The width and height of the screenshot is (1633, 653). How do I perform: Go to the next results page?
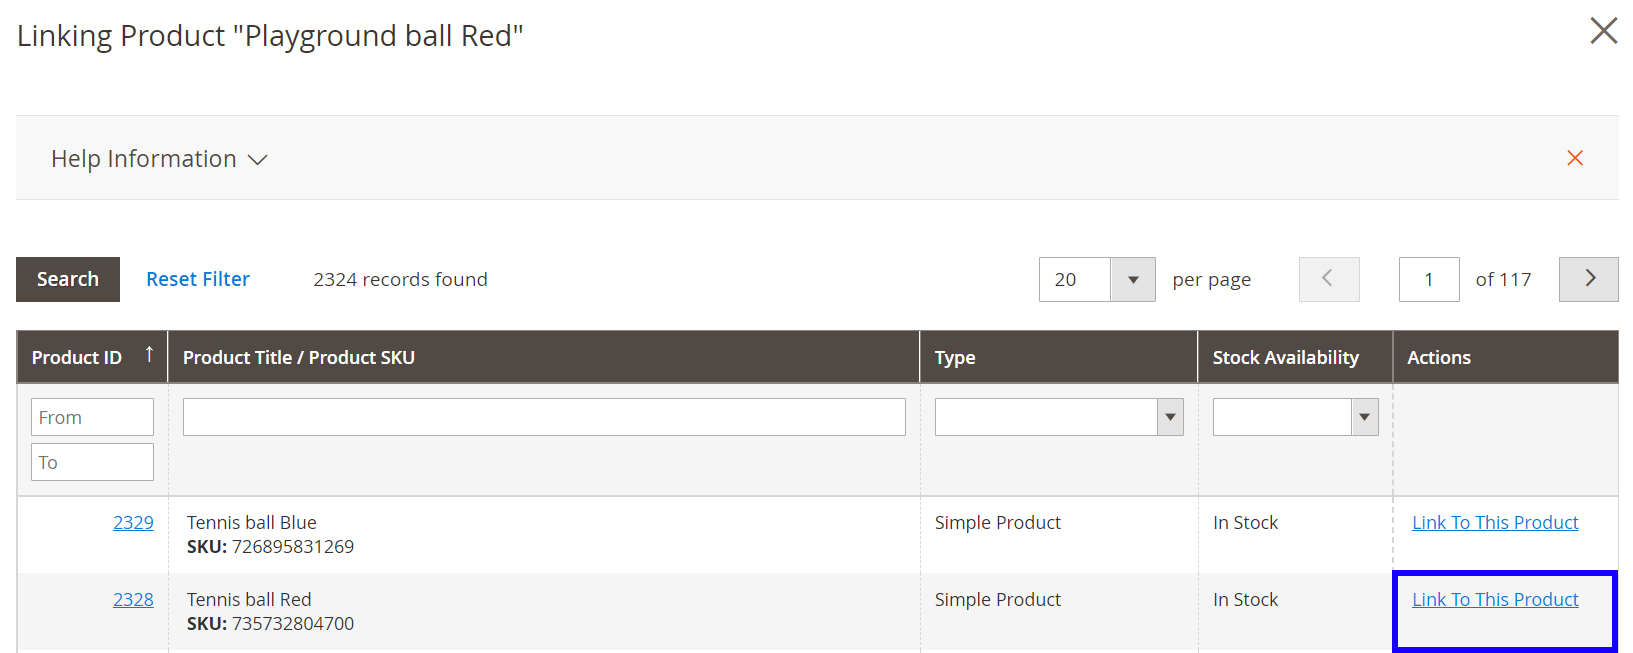1588,279
